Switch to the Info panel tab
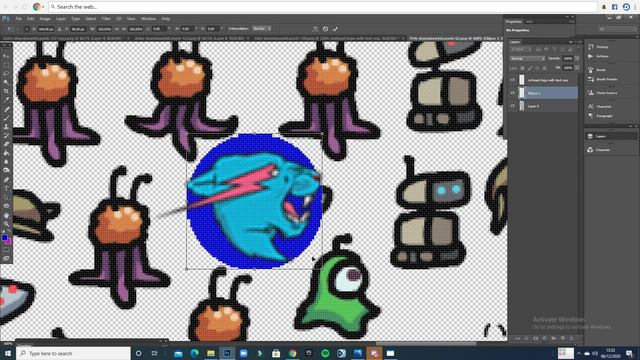 [x=529, y=22]
